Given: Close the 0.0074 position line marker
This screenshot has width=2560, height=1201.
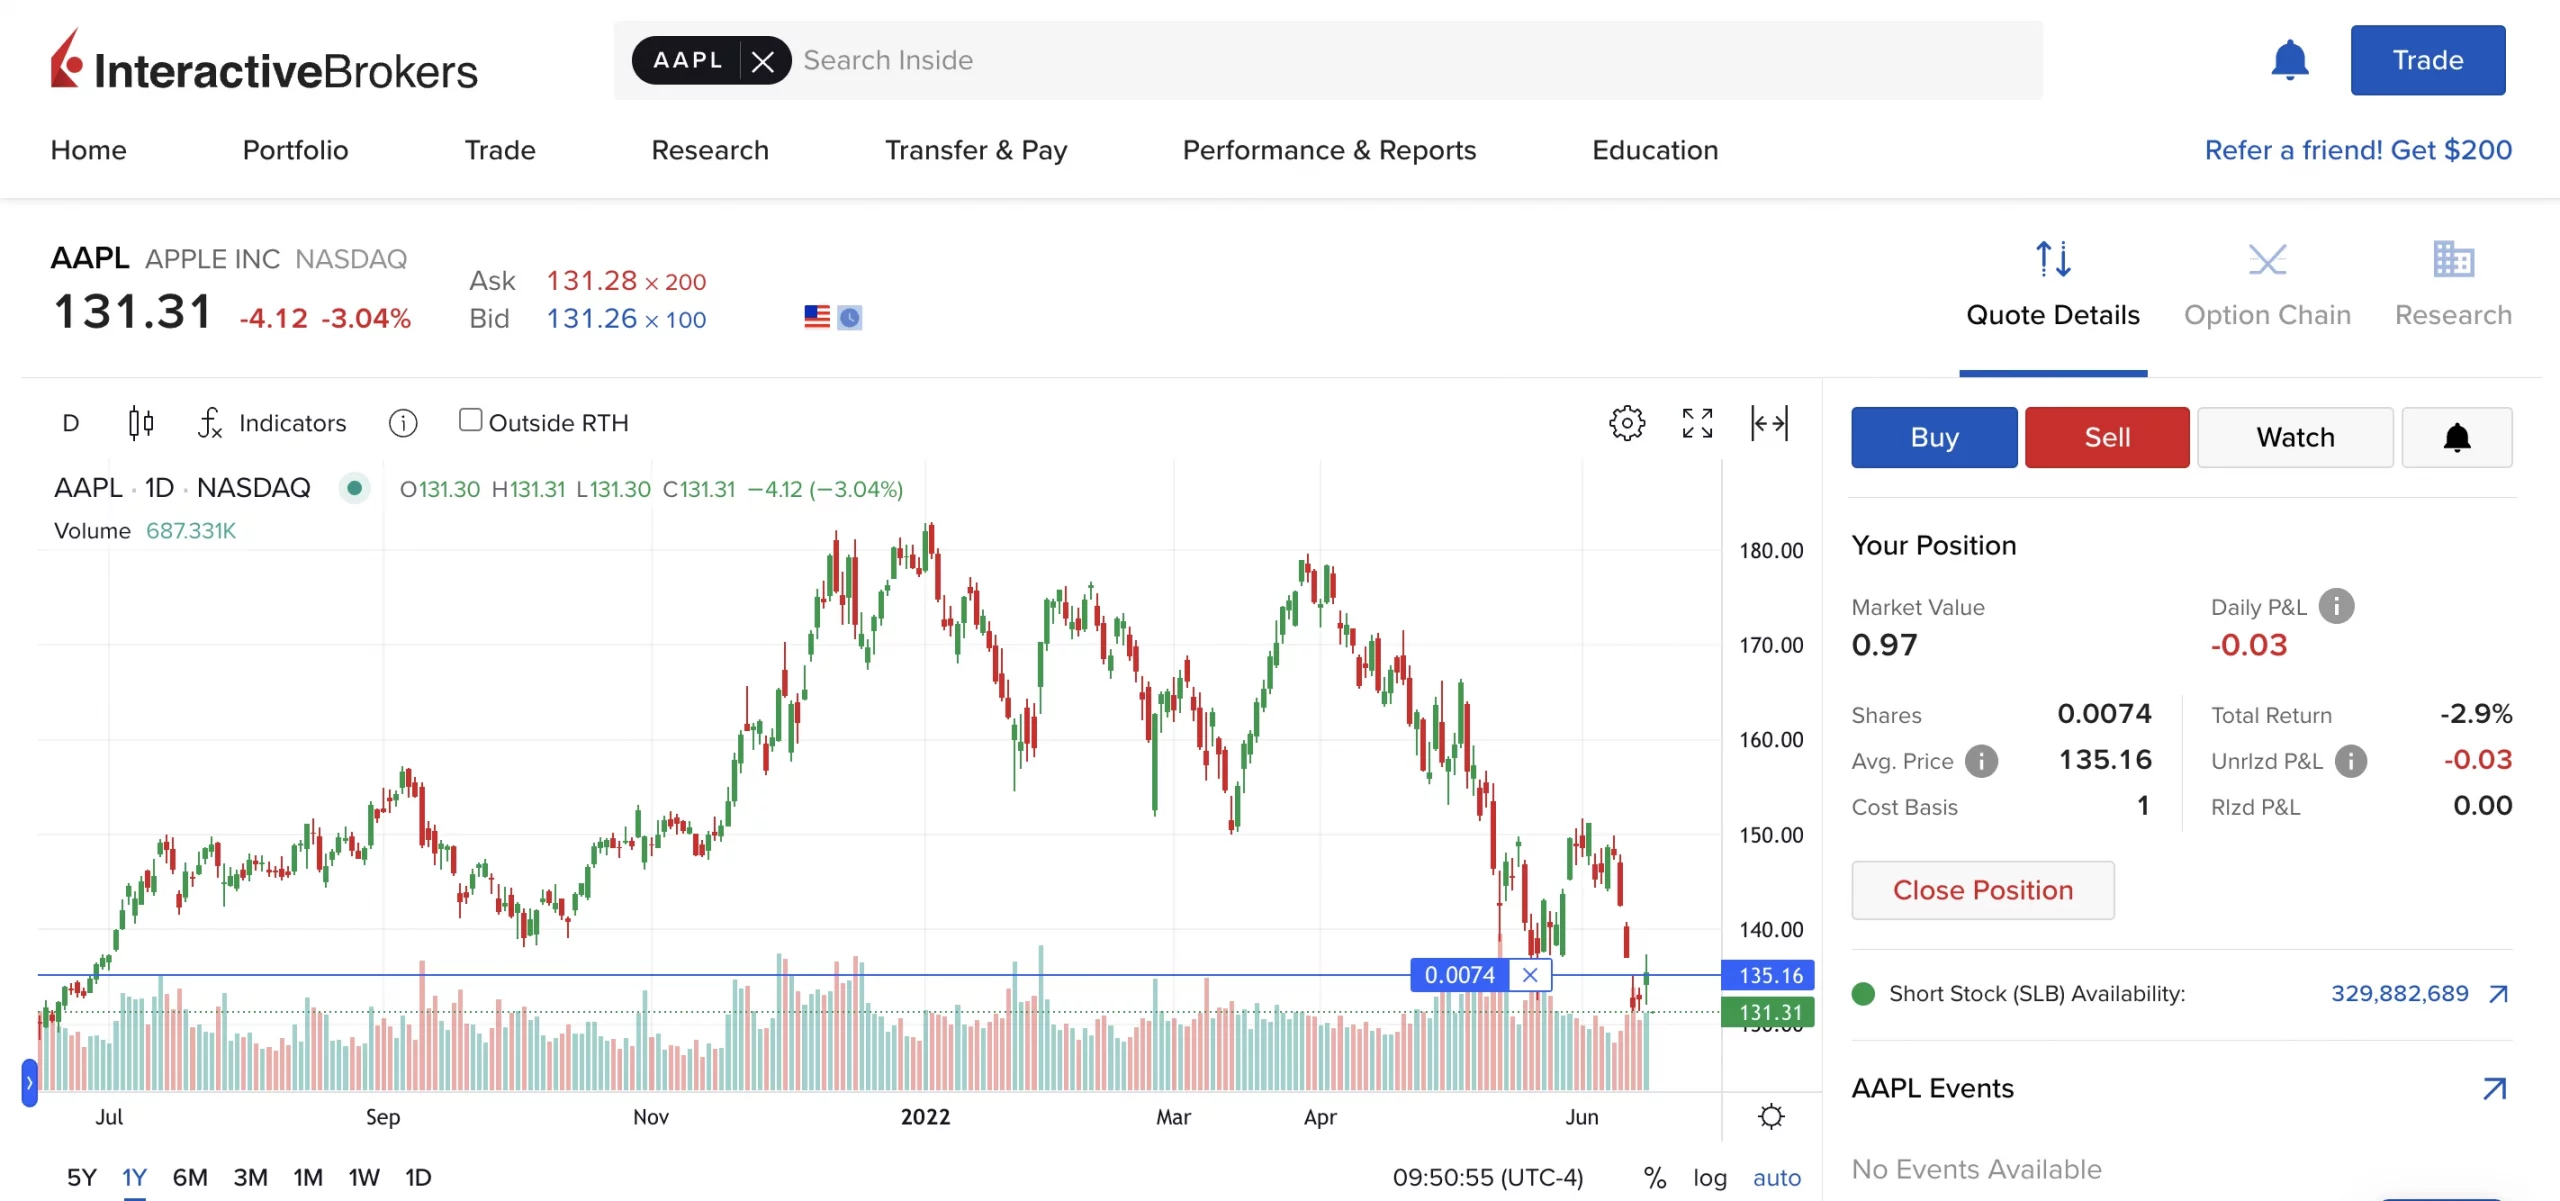Looking at the screenshot, I should pos(1530,975).
